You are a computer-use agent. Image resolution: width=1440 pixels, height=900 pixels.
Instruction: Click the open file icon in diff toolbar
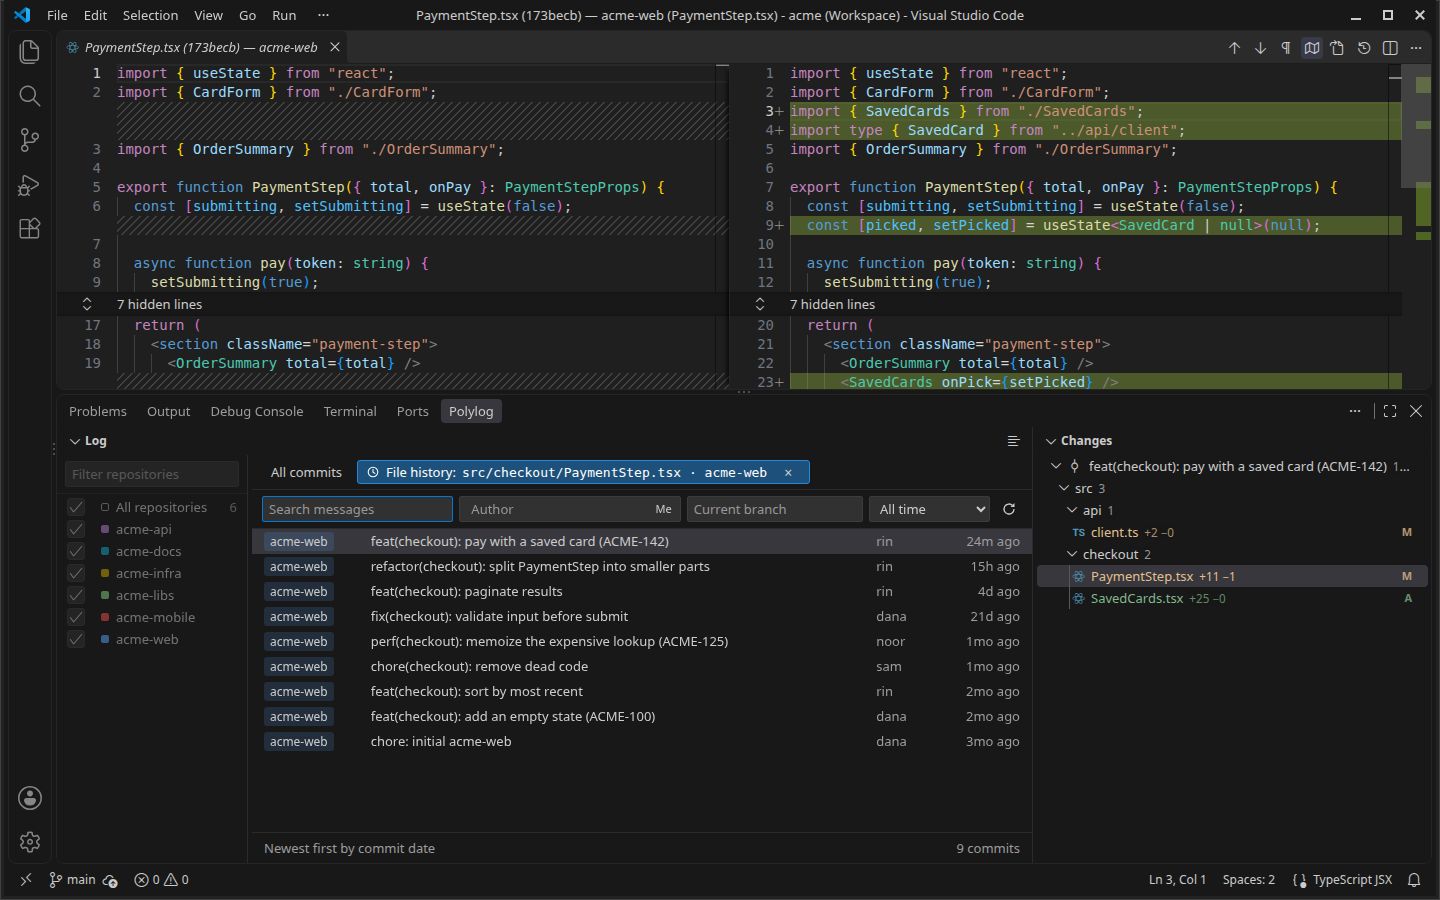point(1338,48)
